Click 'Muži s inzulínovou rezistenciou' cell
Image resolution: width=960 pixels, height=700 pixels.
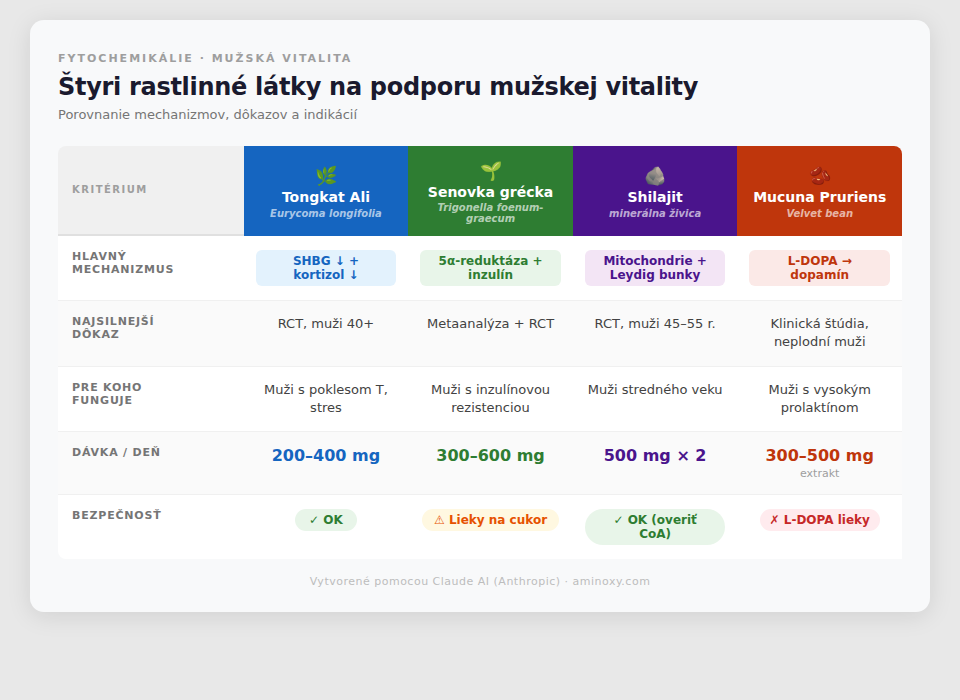point(490,399)
